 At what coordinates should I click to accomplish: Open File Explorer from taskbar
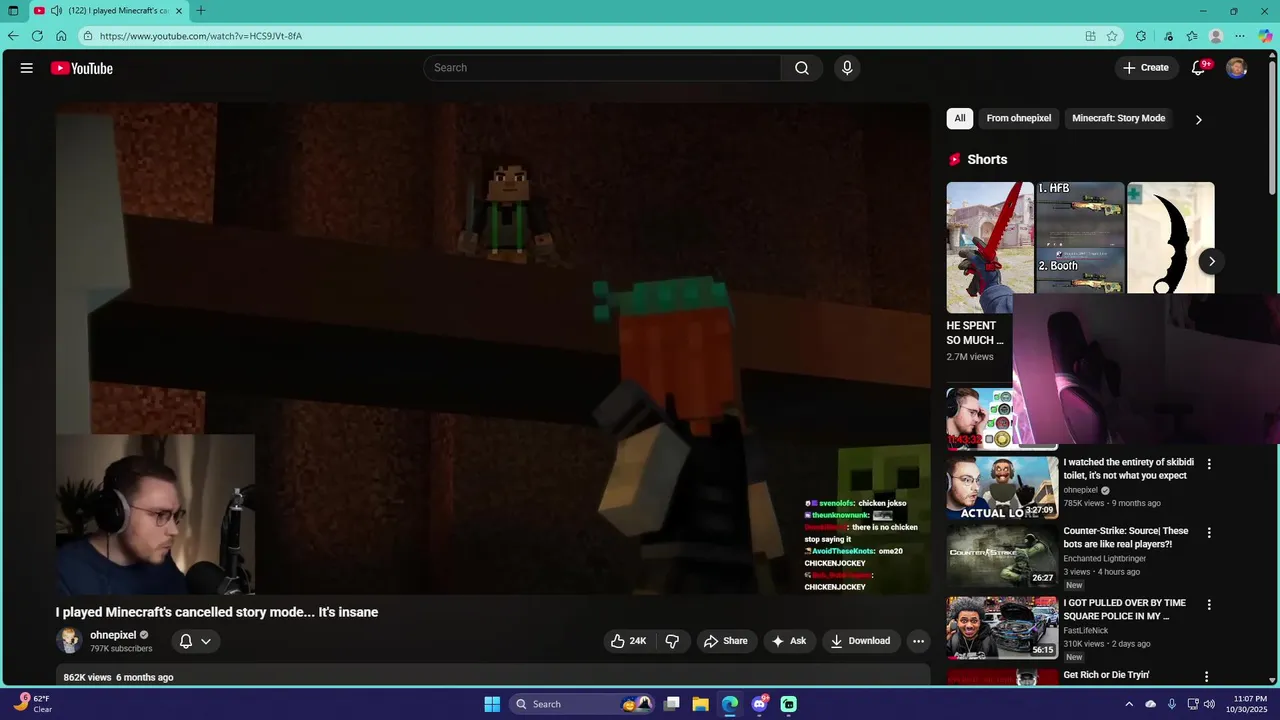(701, 704)
